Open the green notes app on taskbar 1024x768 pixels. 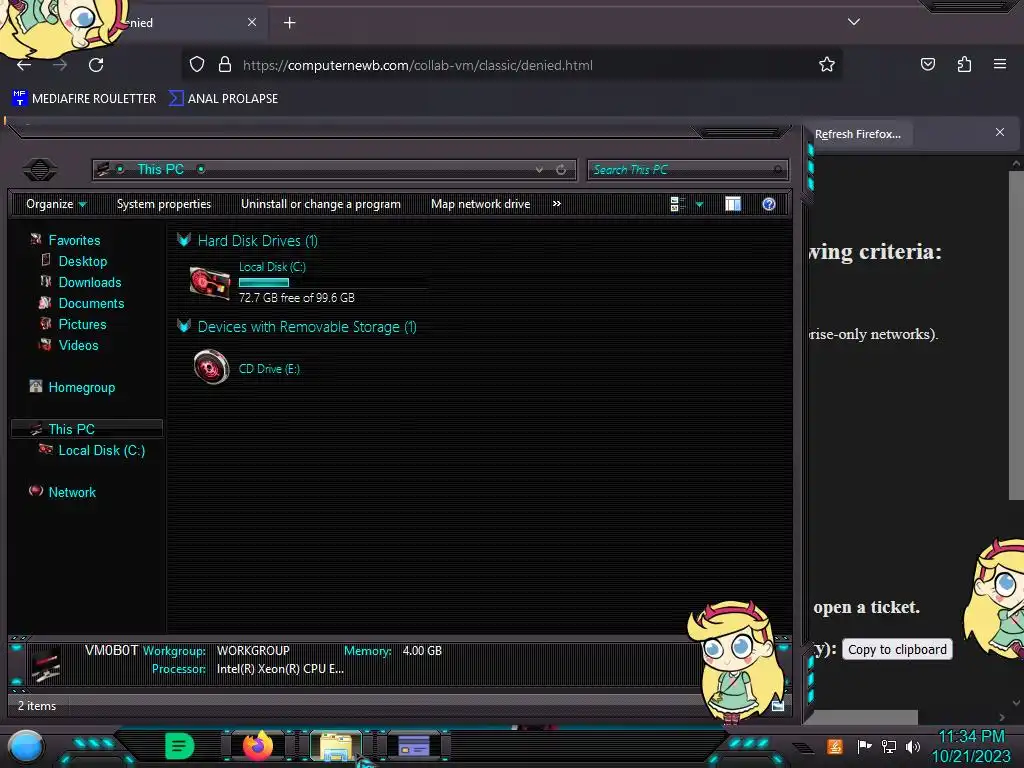click(x=180, y=746)
